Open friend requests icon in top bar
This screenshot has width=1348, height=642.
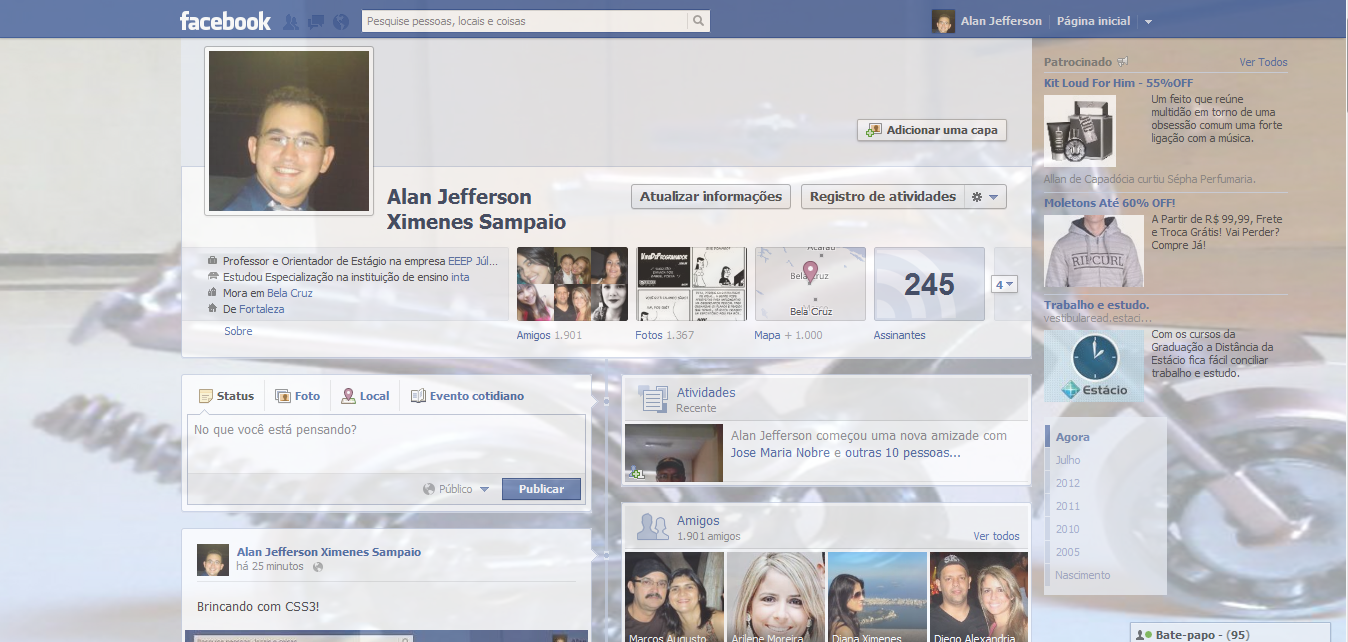pos(291,21)
